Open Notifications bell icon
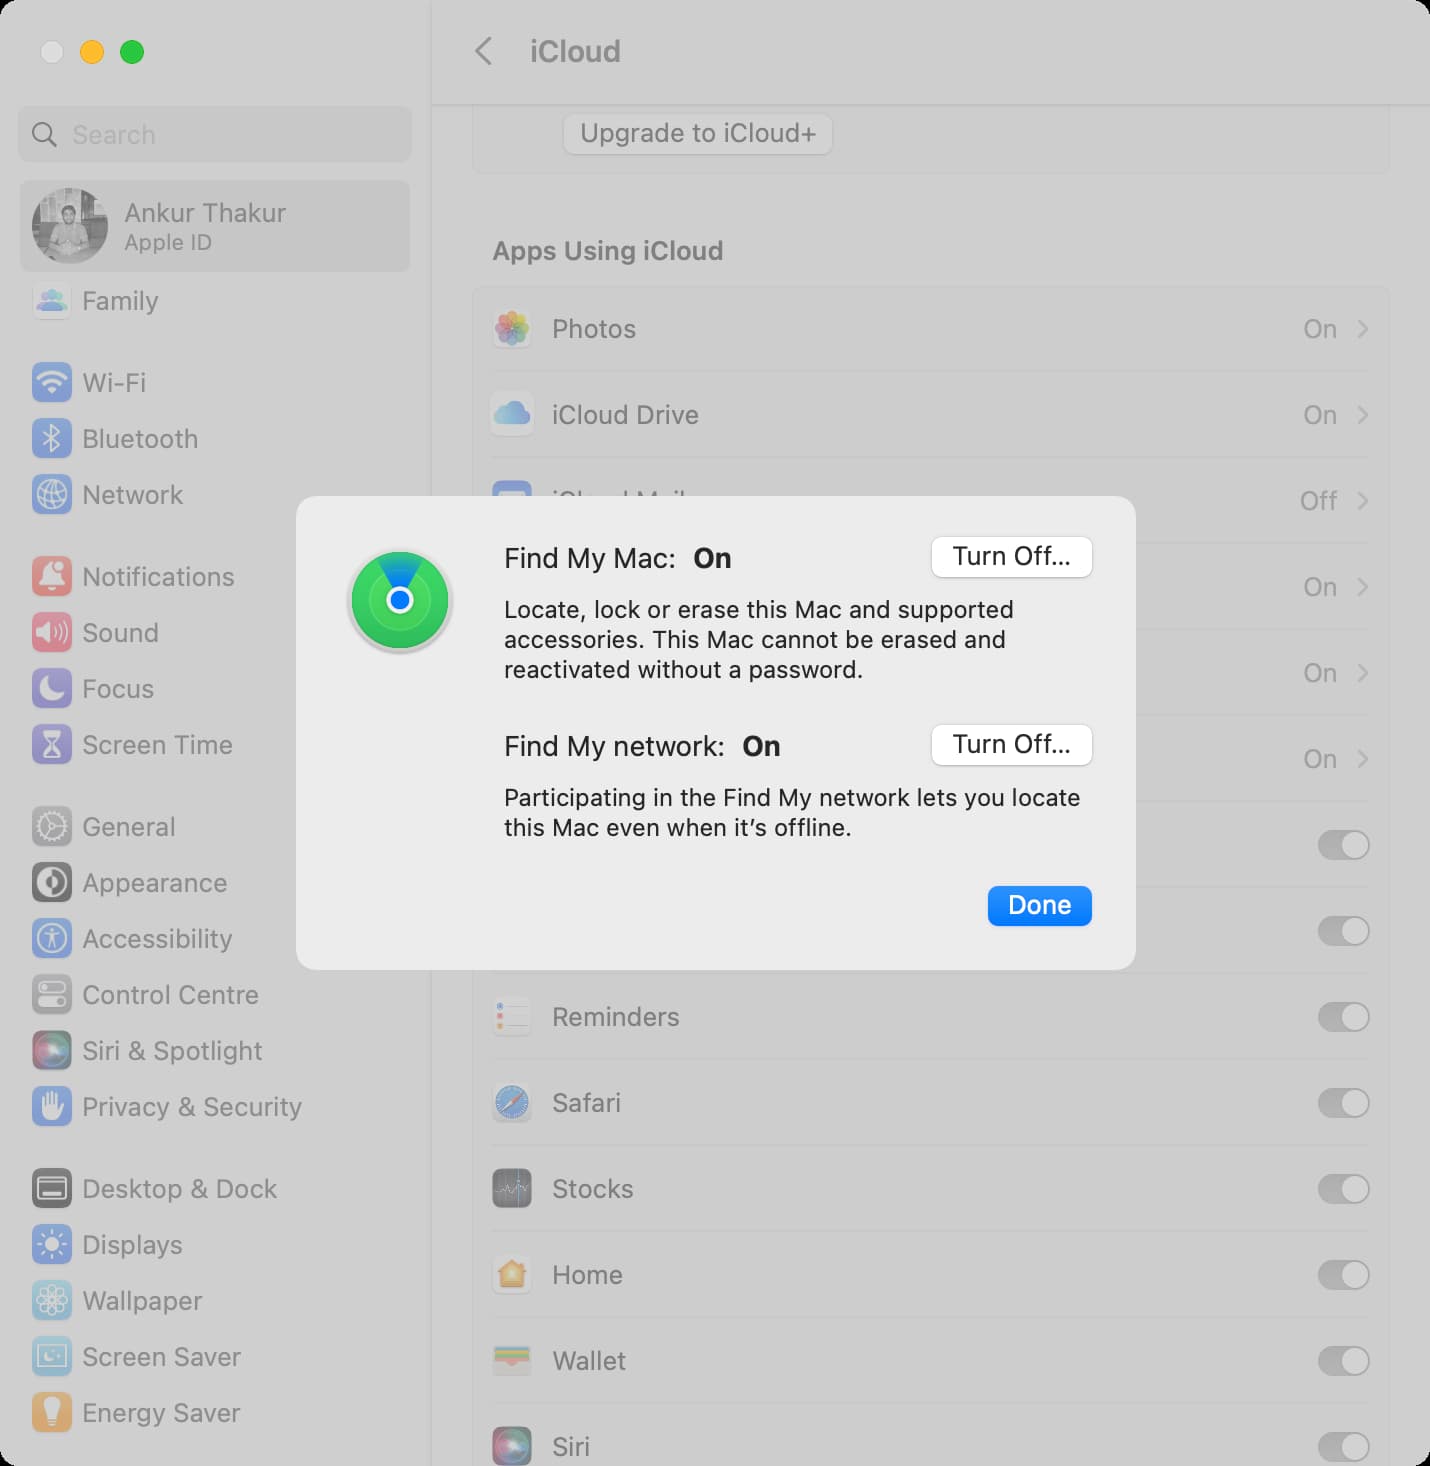 52,576
